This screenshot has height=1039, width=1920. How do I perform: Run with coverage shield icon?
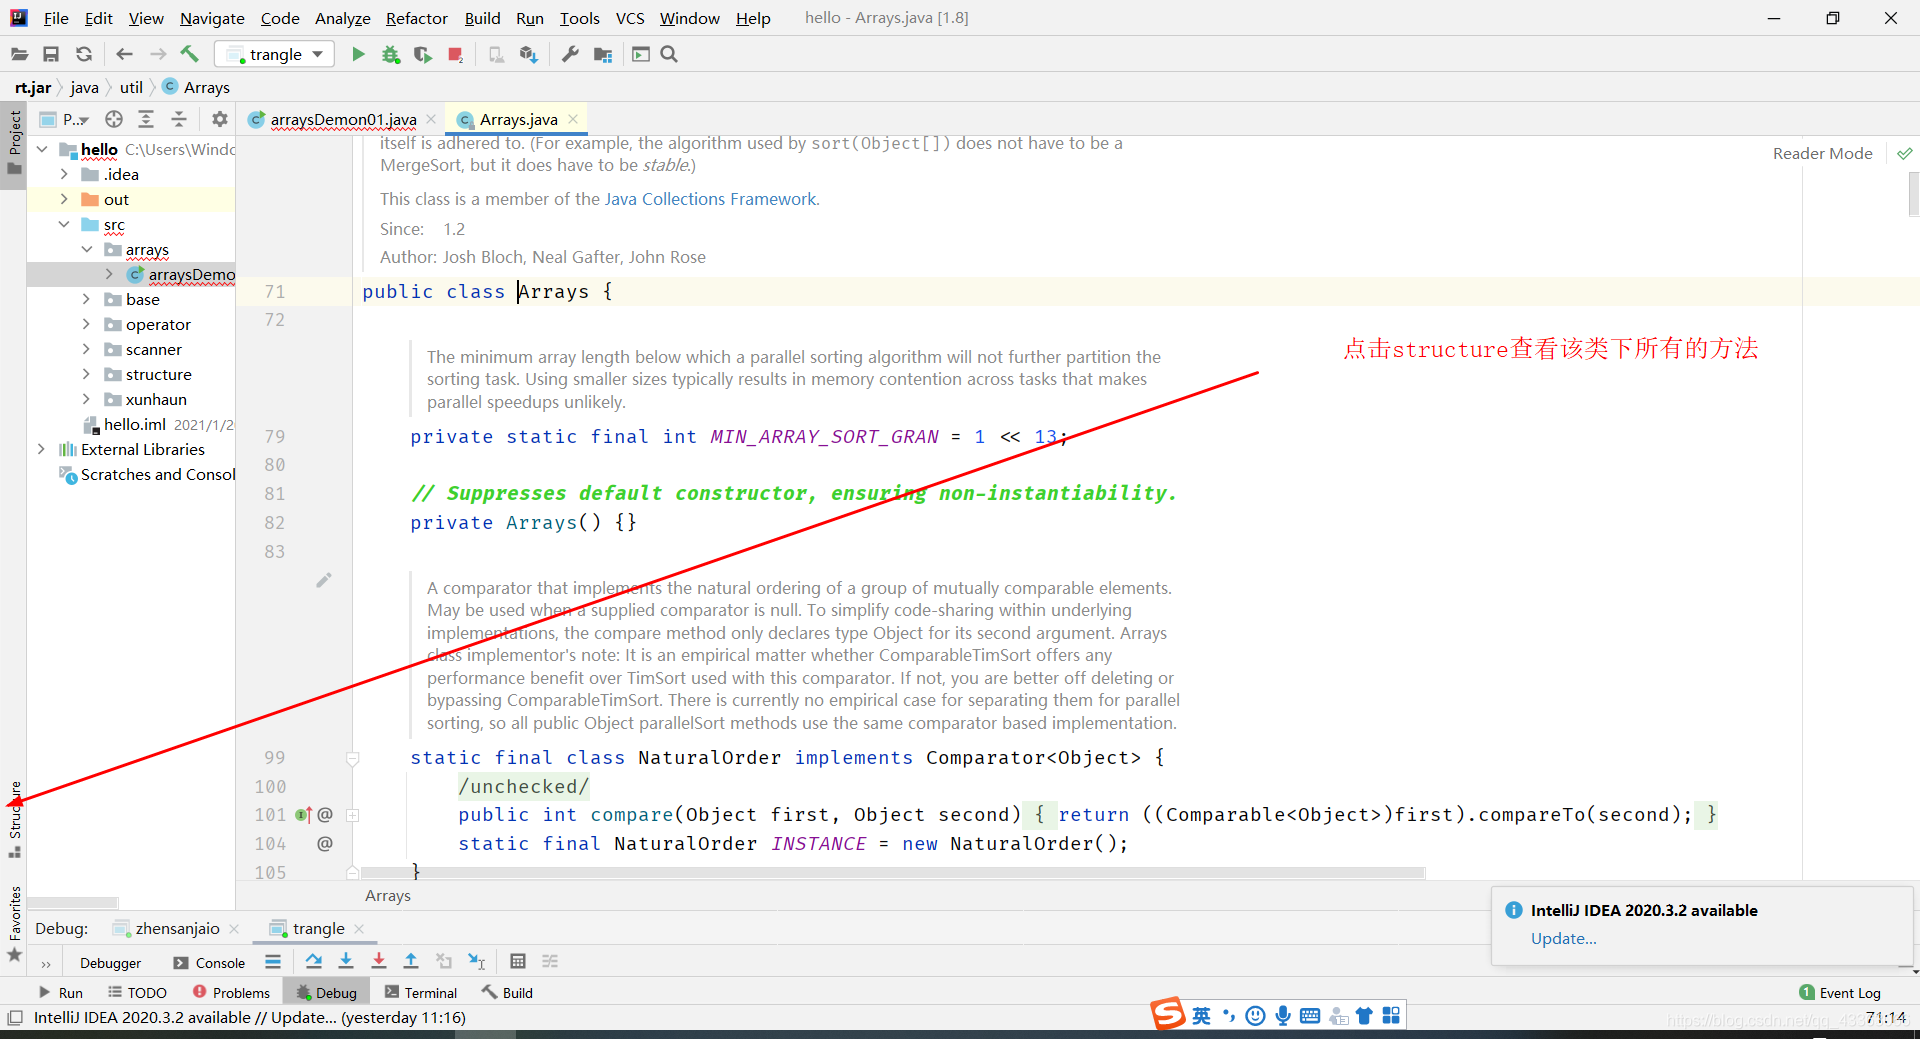(423, 54)
